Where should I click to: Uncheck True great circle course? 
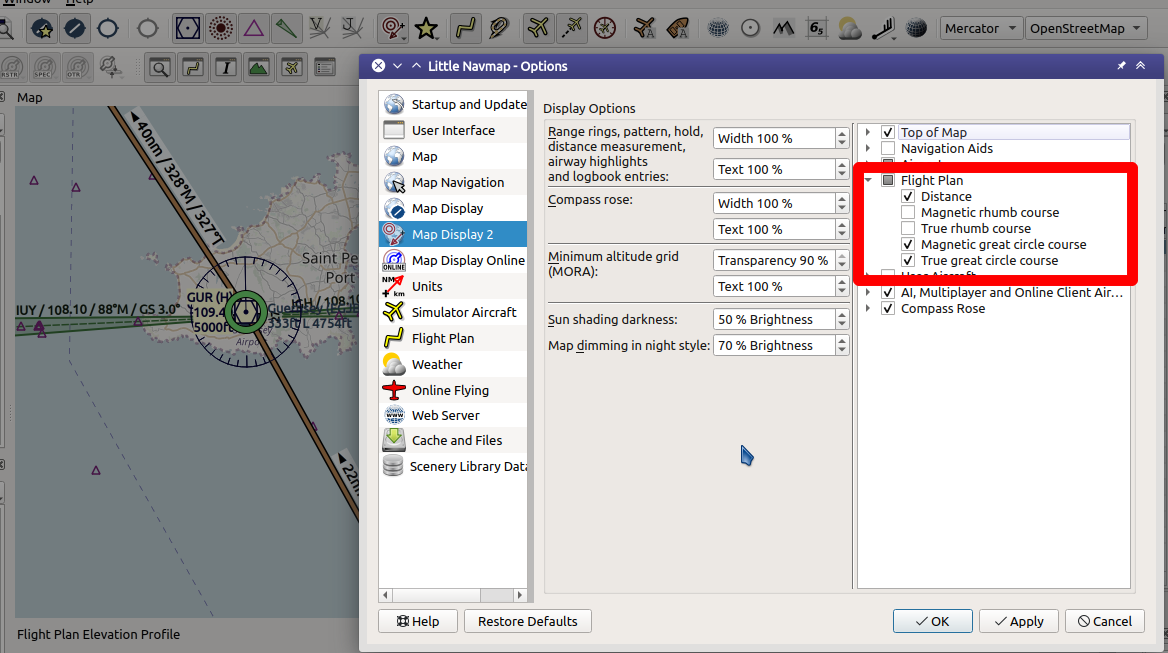tap(908, 261)
